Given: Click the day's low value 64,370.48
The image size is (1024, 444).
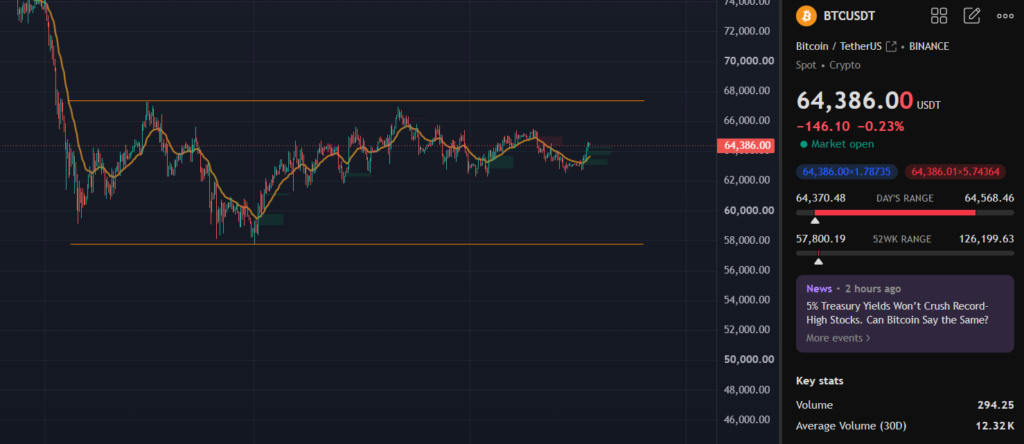Looking at the screenshot, I should click(821, 198).
